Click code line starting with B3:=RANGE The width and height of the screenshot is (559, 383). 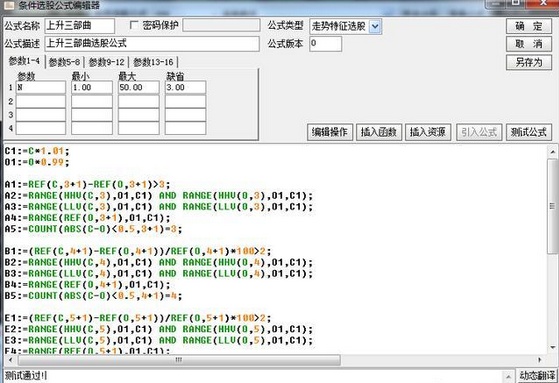coord(159,273)
